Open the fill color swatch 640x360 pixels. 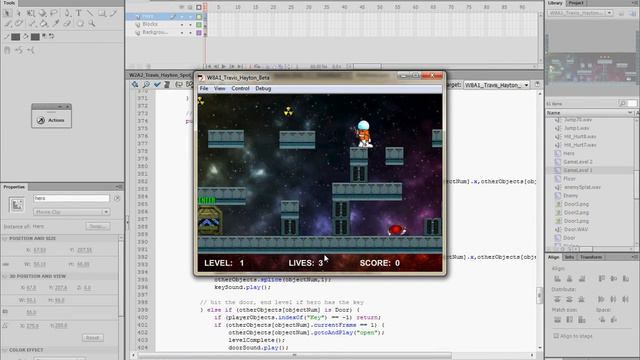point(35,37)
